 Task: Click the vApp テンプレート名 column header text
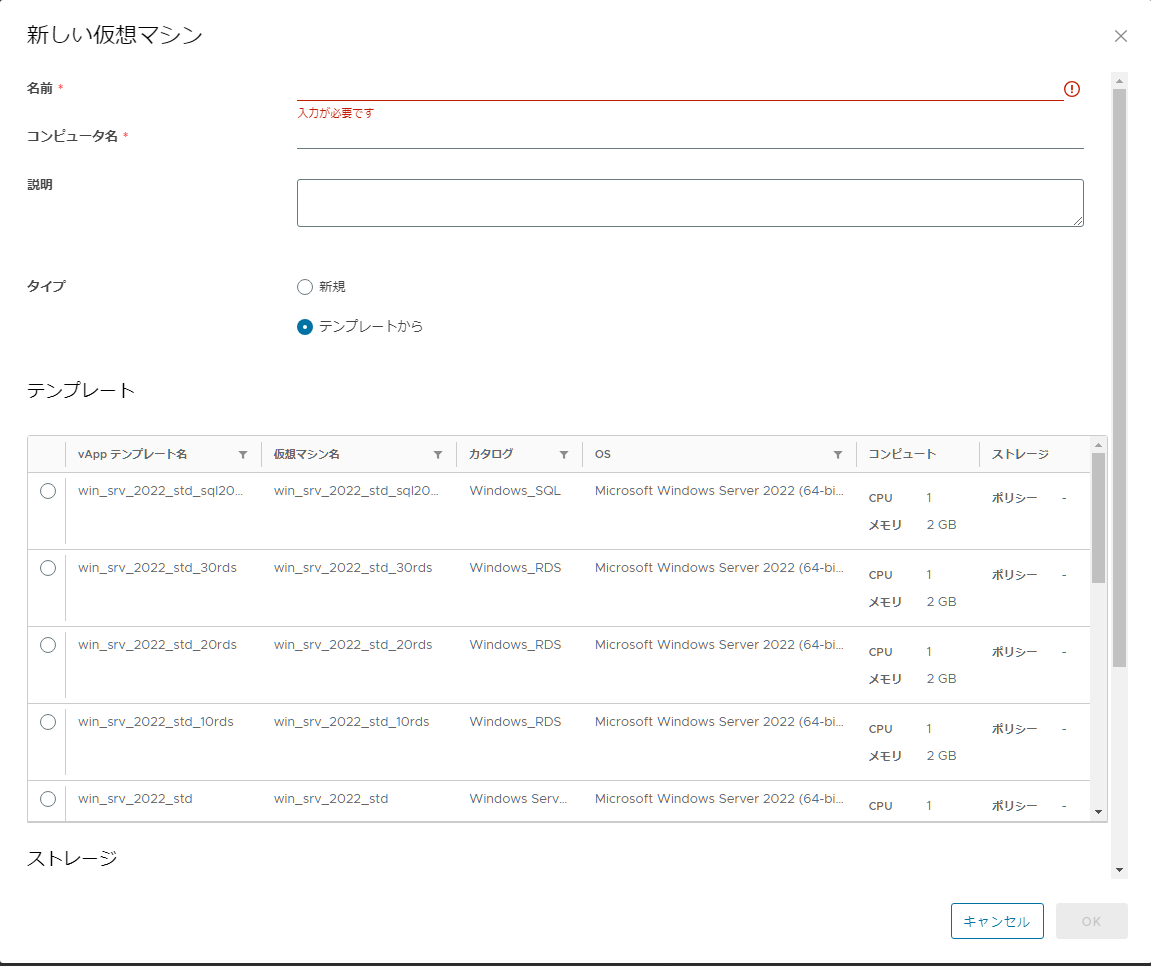click(x=132, y=454)
